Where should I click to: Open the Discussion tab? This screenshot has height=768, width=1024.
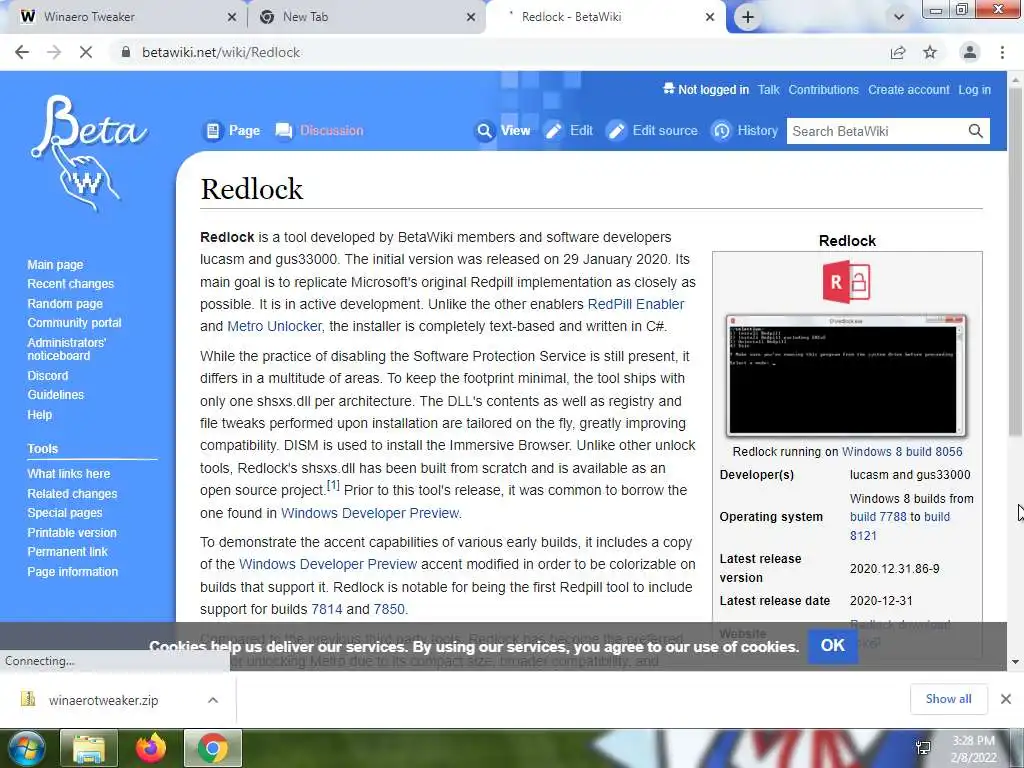click(x=319, y=131)
